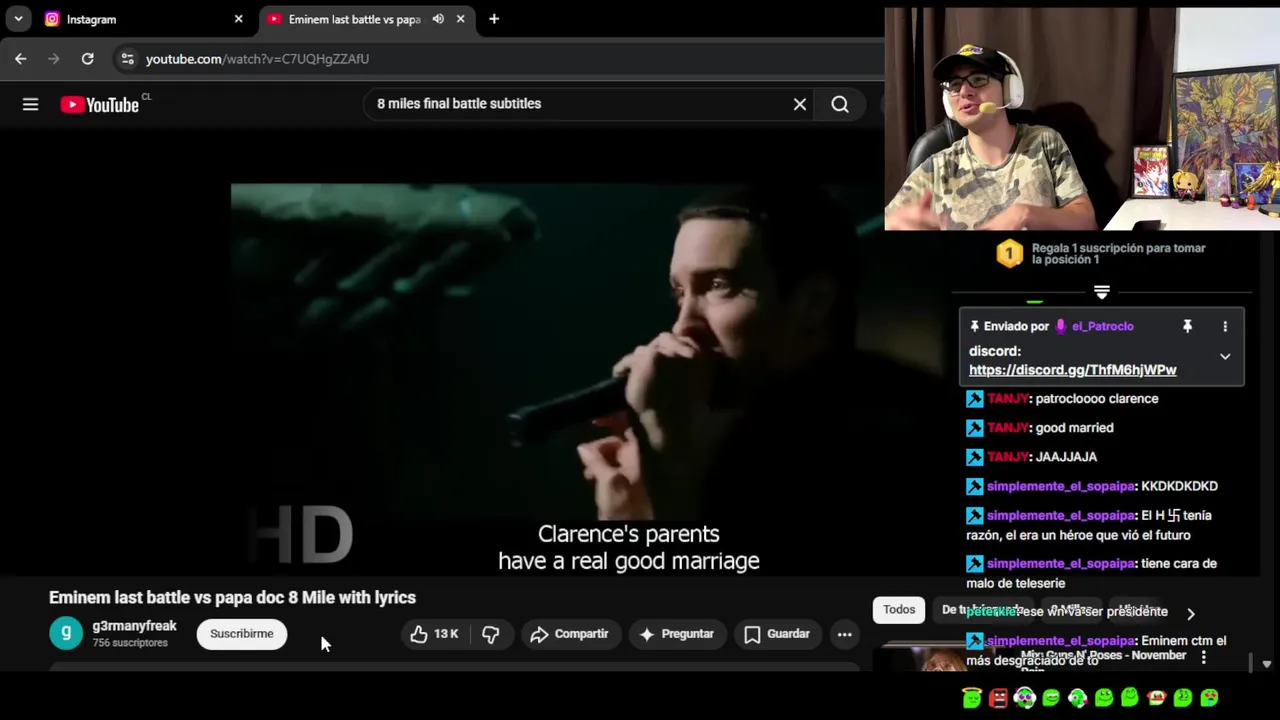Click the green emote with heart eyes
The width and height of the screenshot is (1280, 720).
pos(1209,698)
